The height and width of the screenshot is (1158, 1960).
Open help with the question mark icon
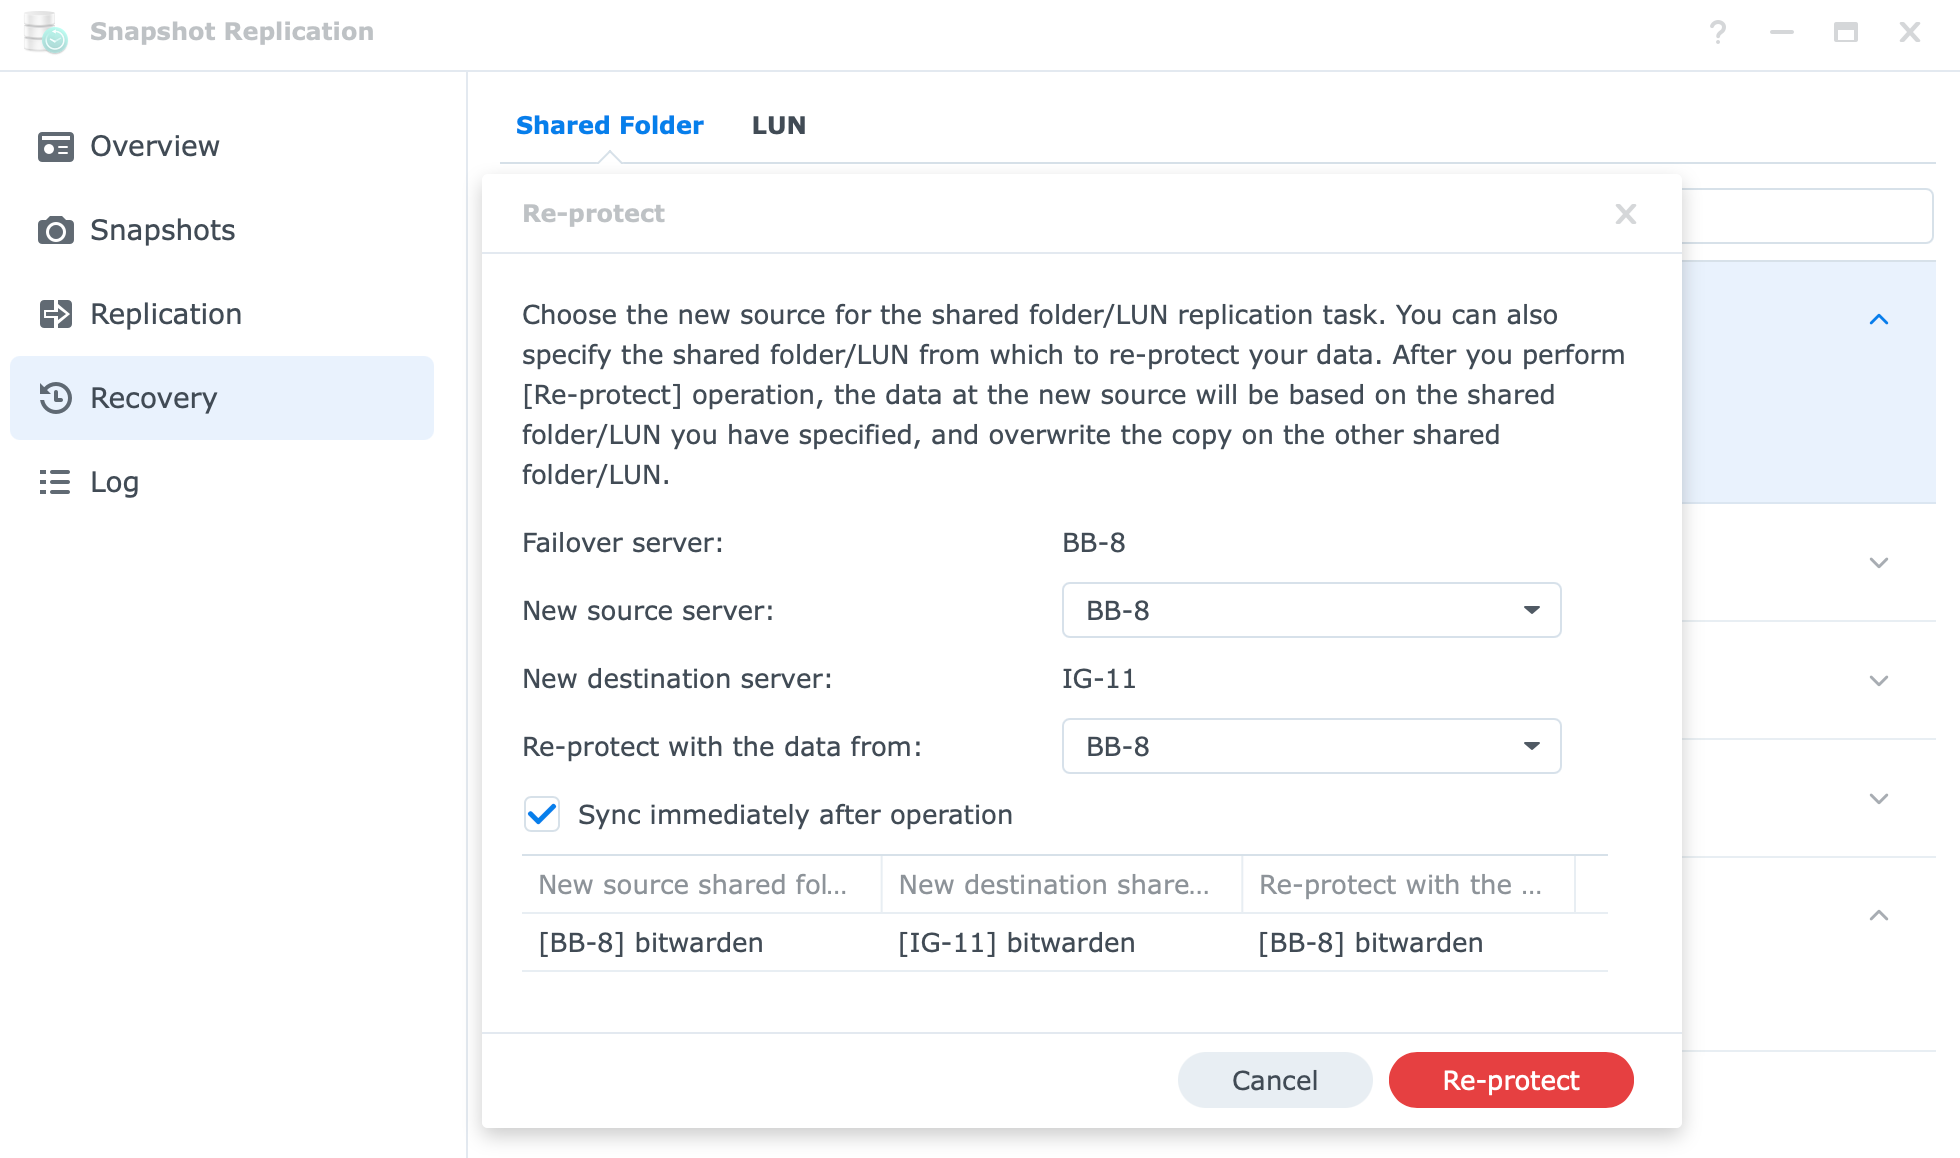tap(1718, 32)
